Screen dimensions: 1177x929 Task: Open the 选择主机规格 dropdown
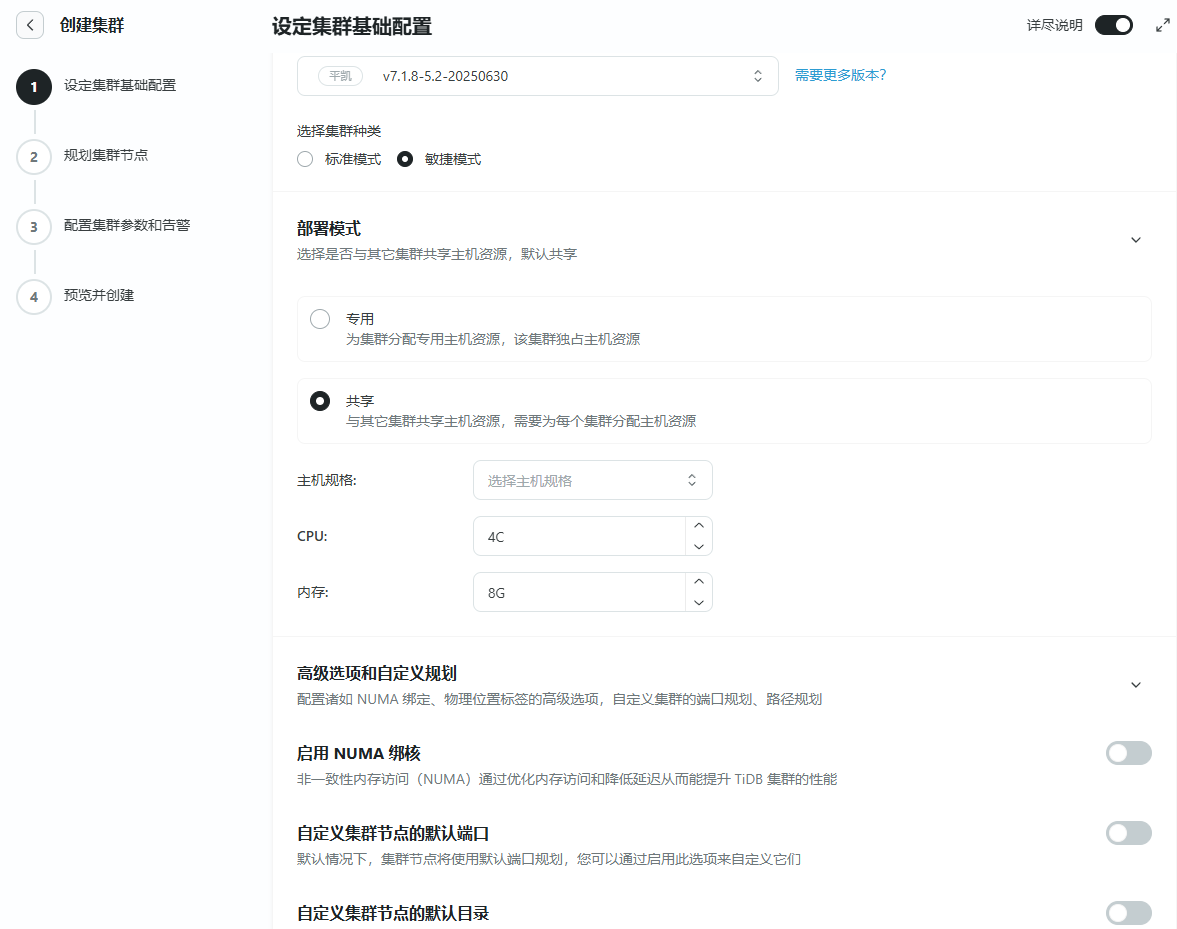(x=592, y=480)
